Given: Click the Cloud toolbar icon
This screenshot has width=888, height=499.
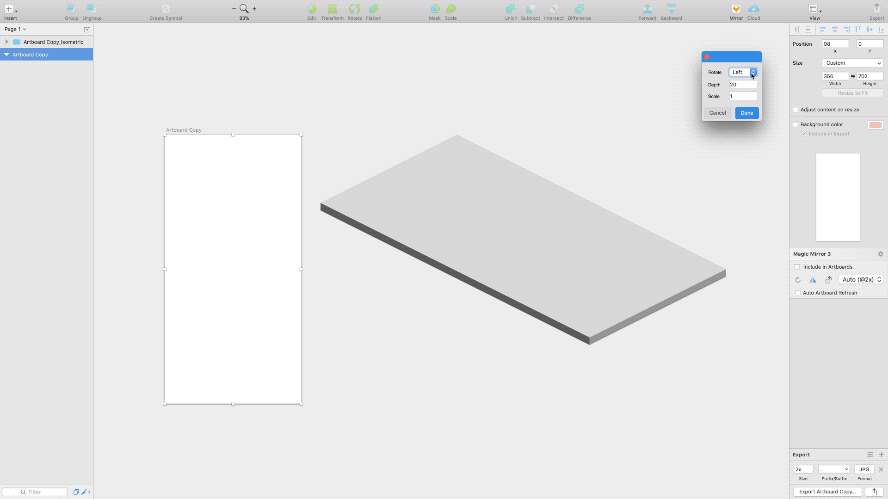Looking at the screenshot, I should point(753,9).
